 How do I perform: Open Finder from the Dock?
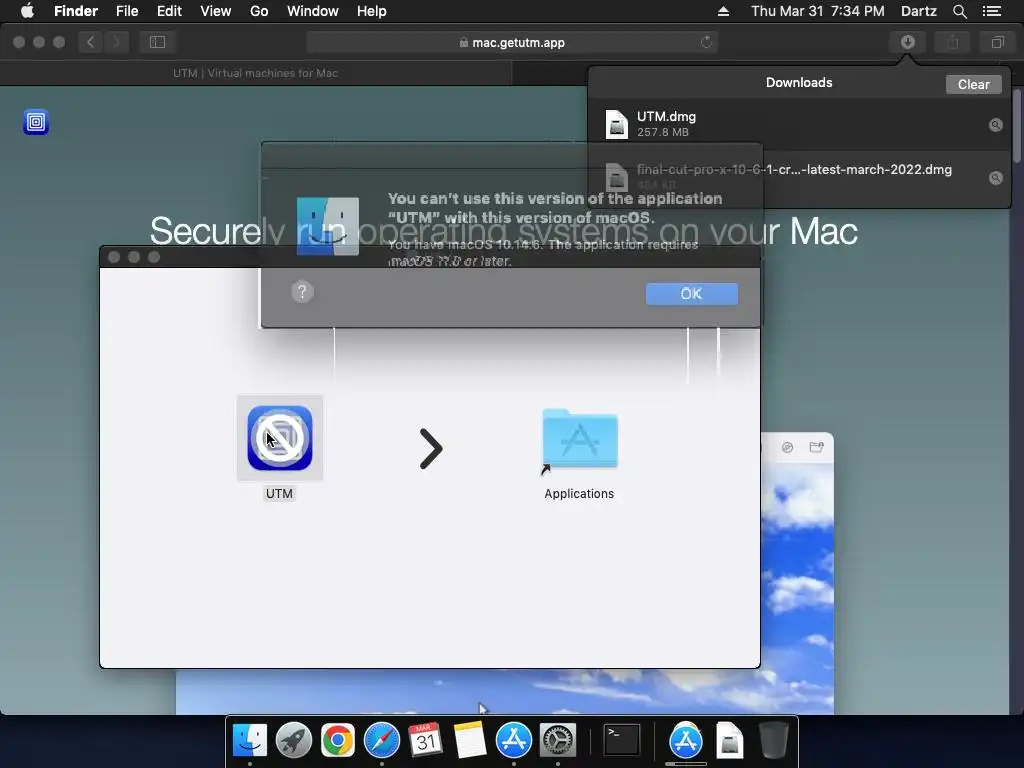[249, 740]
